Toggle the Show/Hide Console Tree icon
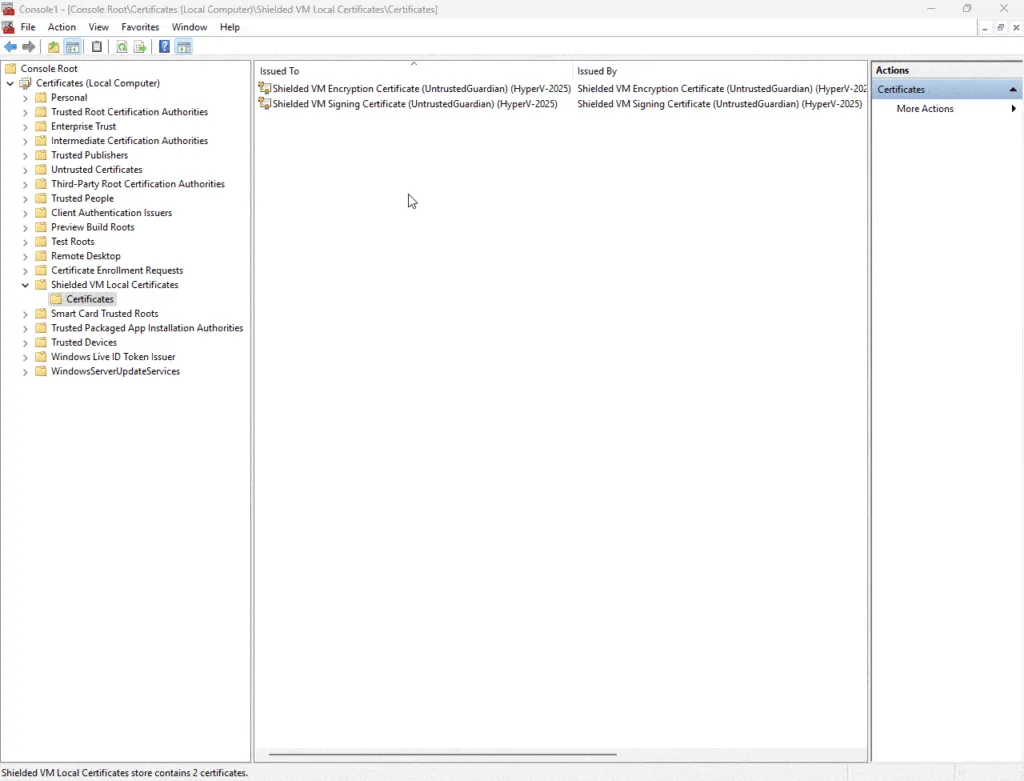The image size is (1024, 781). coord(73,46)
